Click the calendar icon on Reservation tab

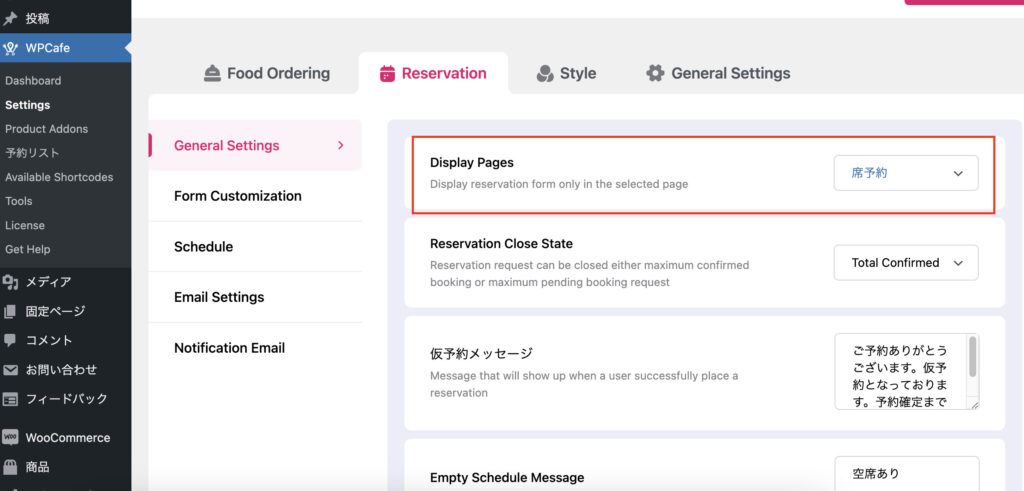(388, 73)
